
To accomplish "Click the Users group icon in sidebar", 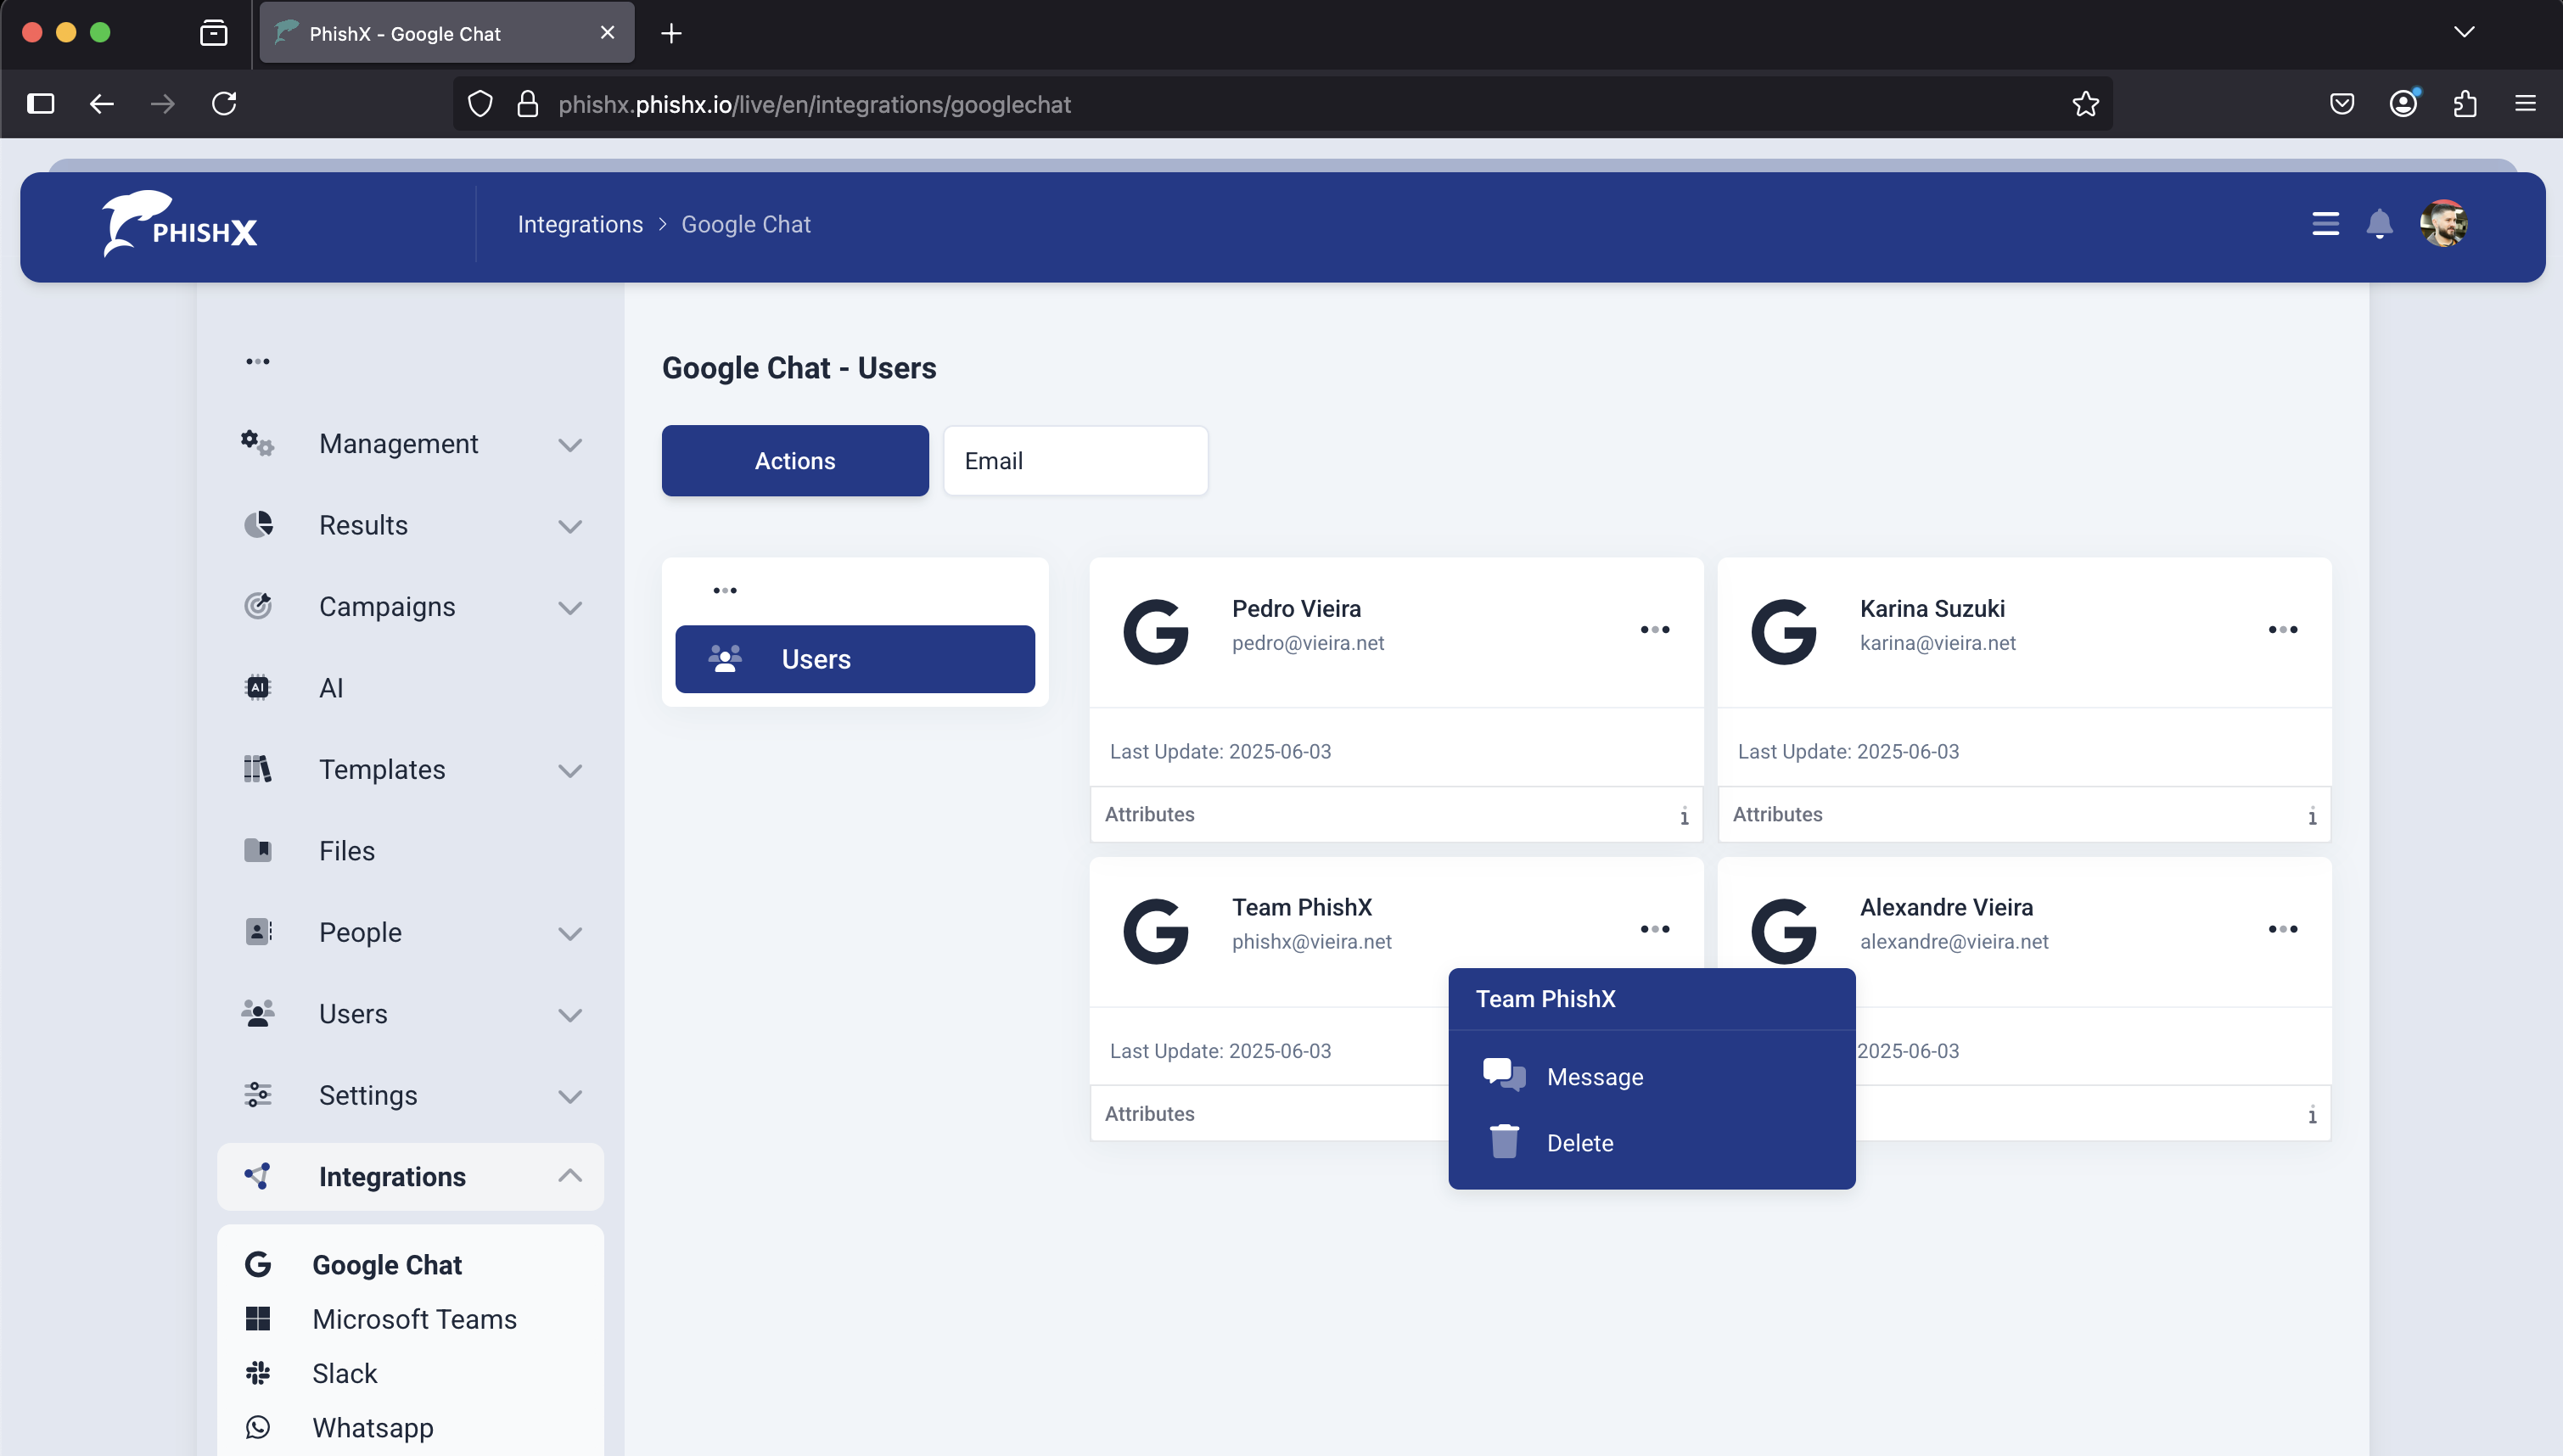I will click(258, 1014).
